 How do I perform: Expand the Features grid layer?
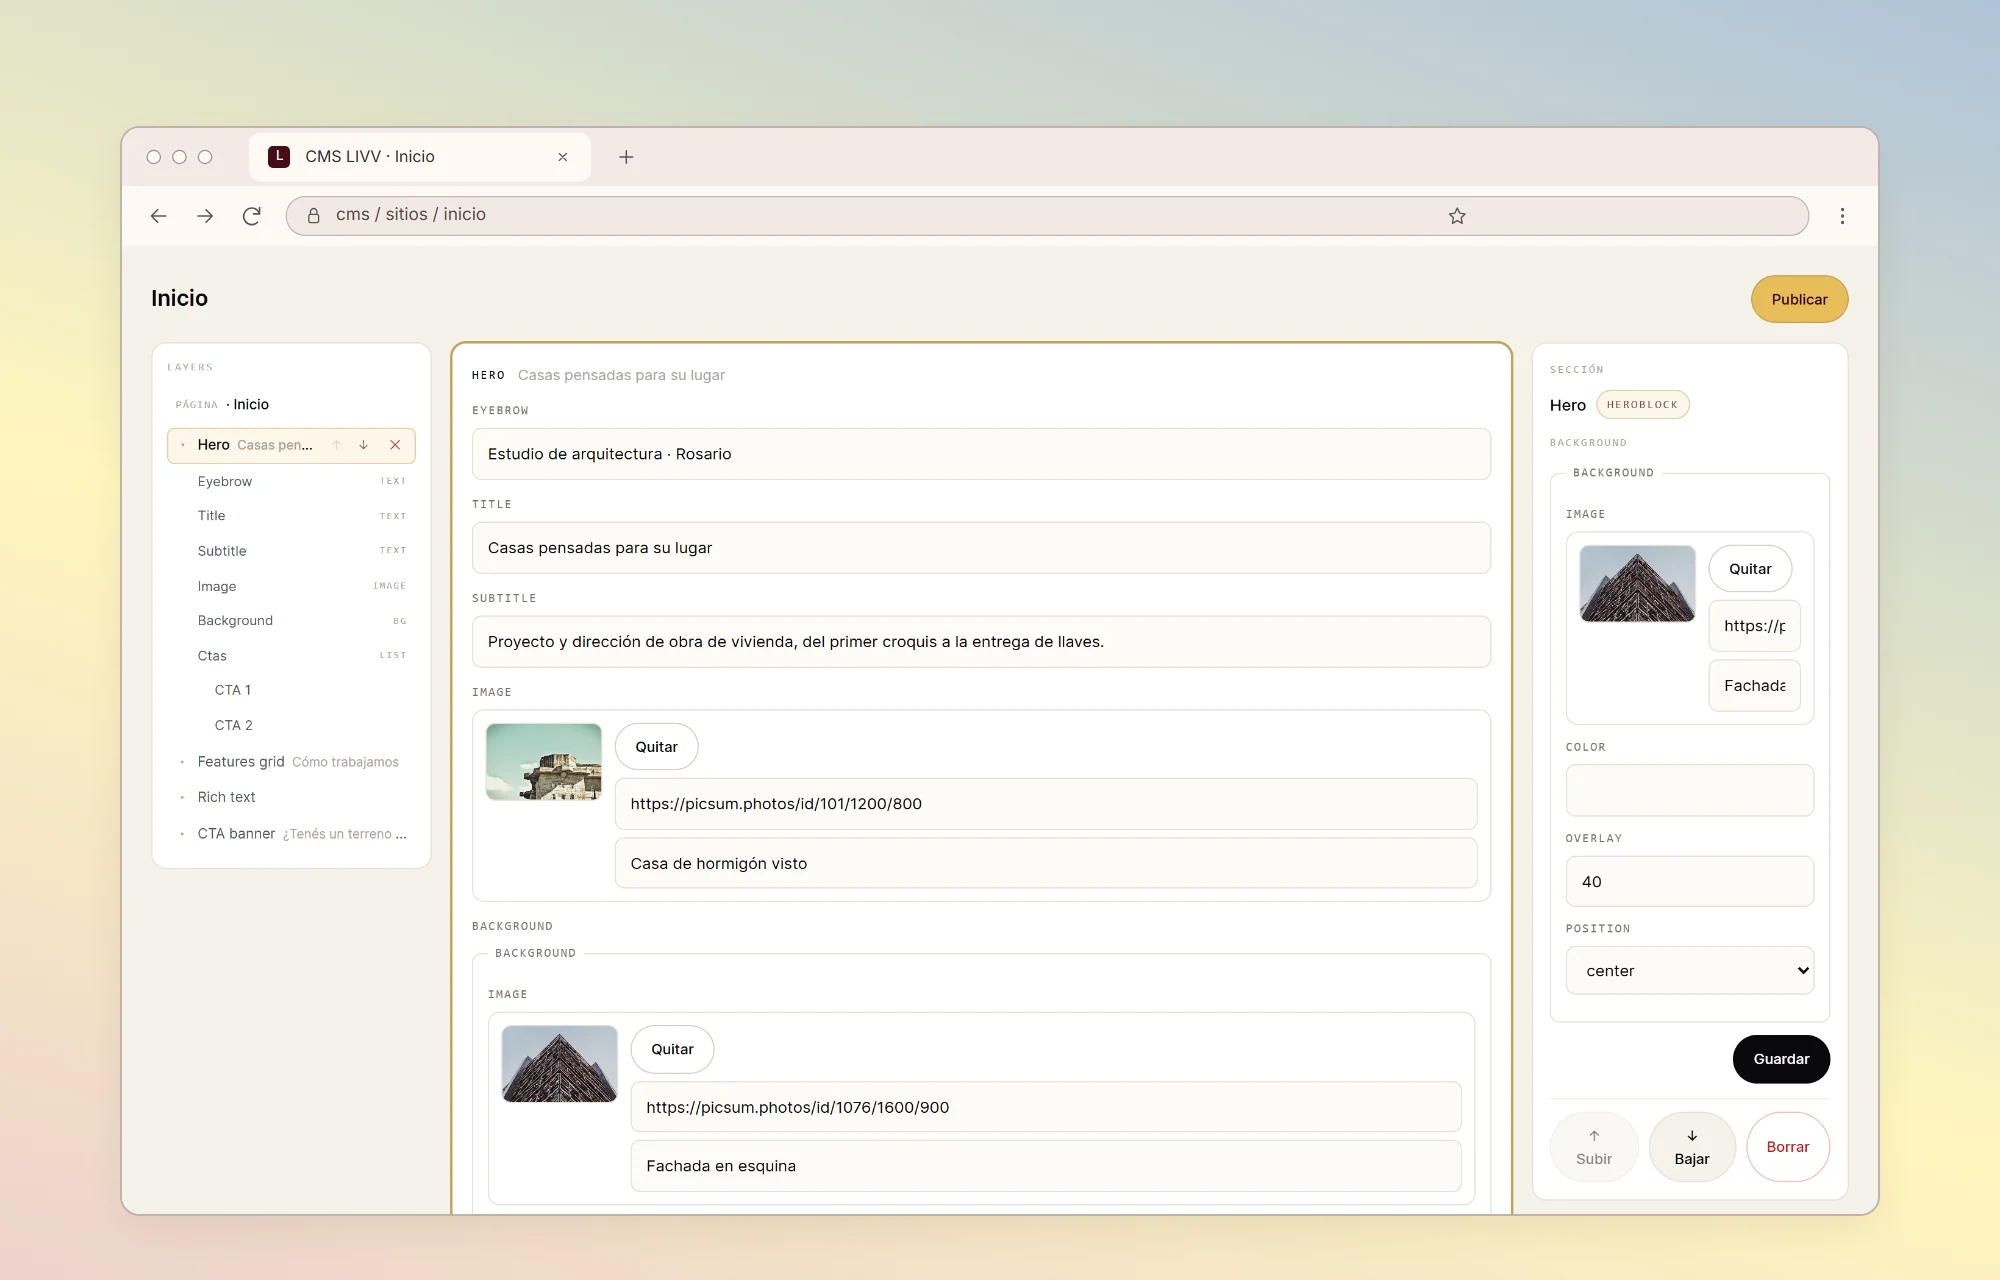182,762
